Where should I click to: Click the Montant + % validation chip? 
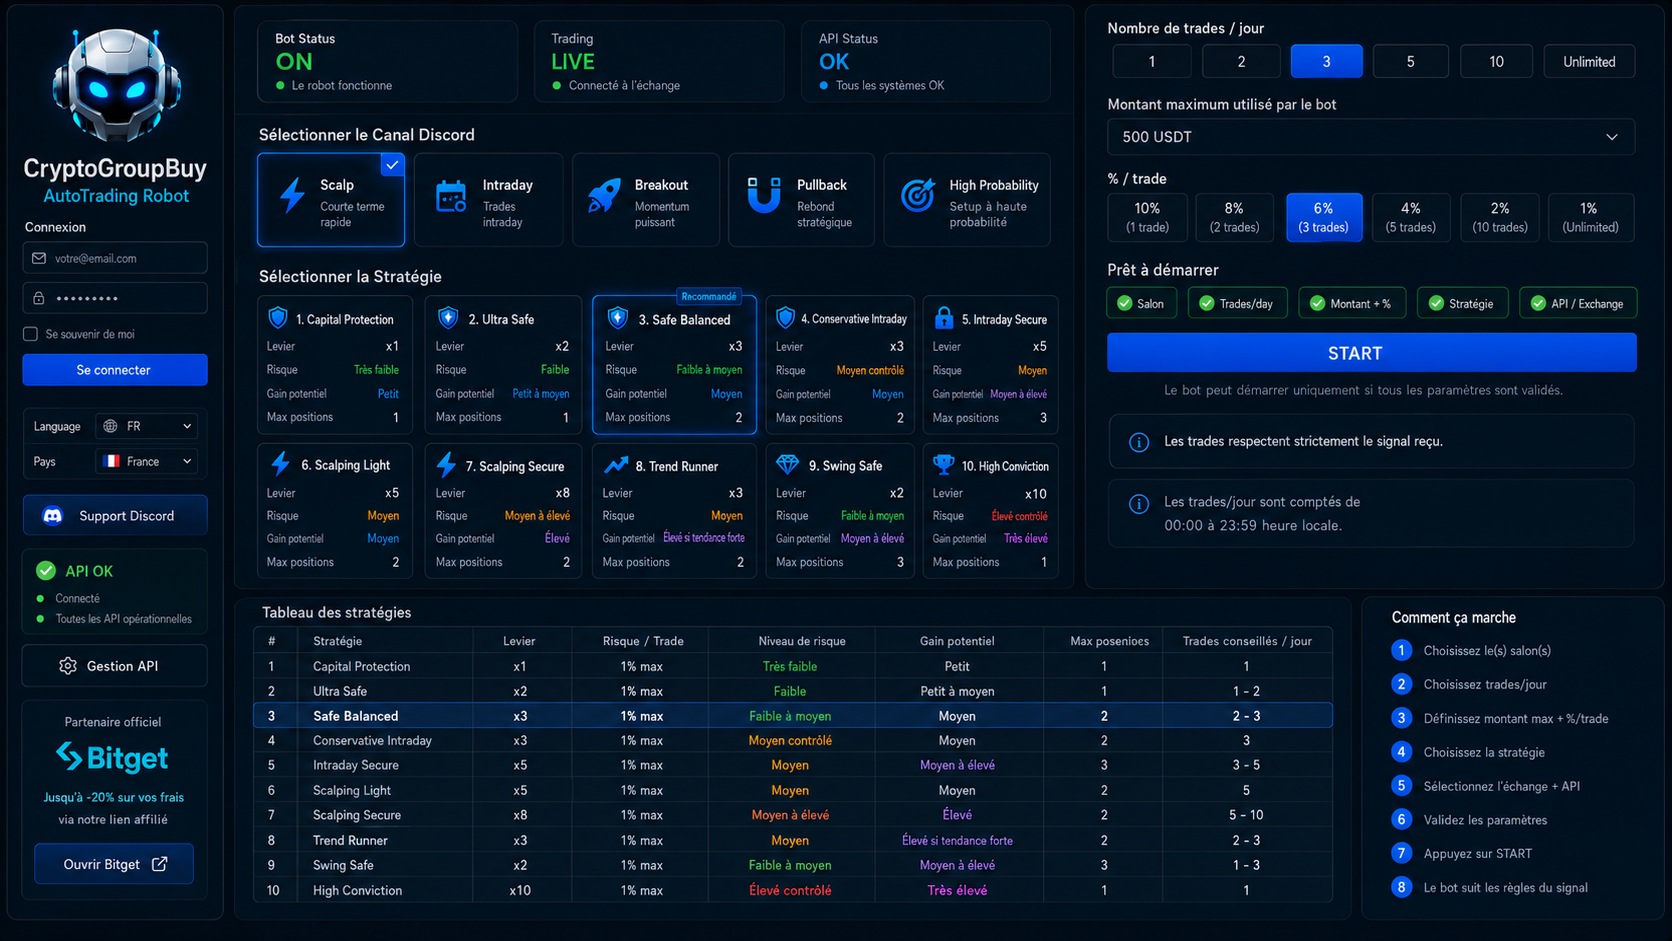1352,303
